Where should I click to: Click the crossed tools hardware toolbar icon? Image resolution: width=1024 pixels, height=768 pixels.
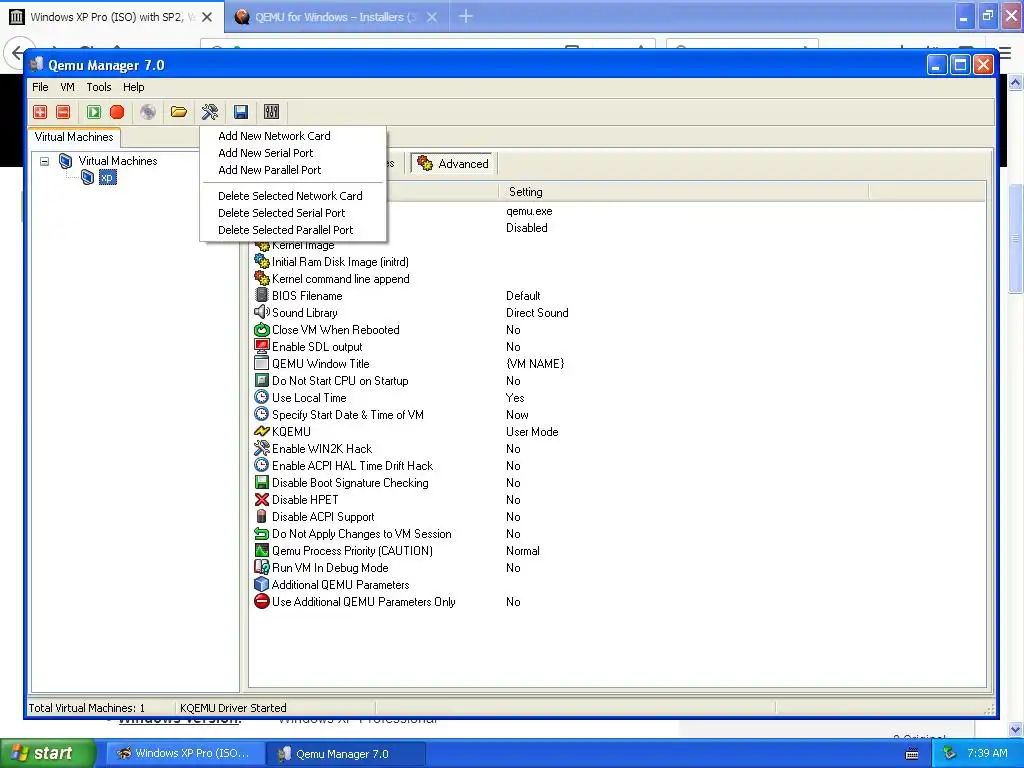pyautogui.click(x=210, y=112)
